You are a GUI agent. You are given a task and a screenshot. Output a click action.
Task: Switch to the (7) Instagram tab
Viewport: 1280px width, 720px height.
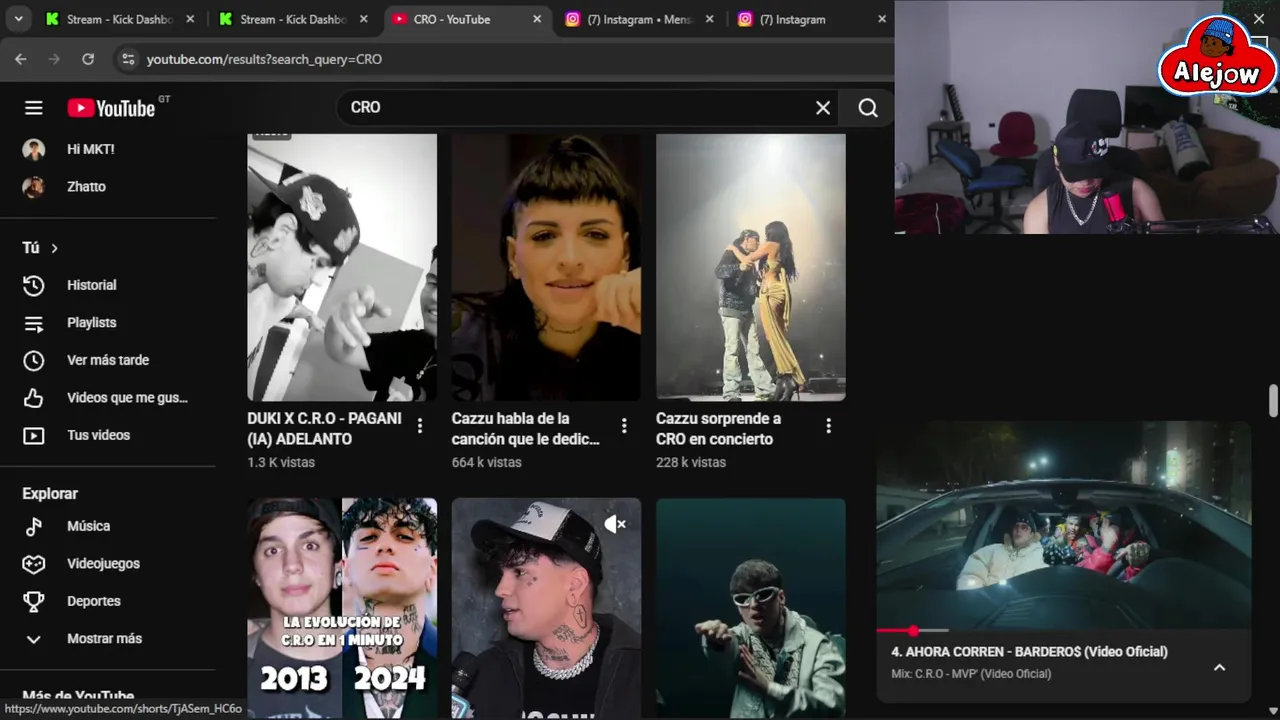812,19
